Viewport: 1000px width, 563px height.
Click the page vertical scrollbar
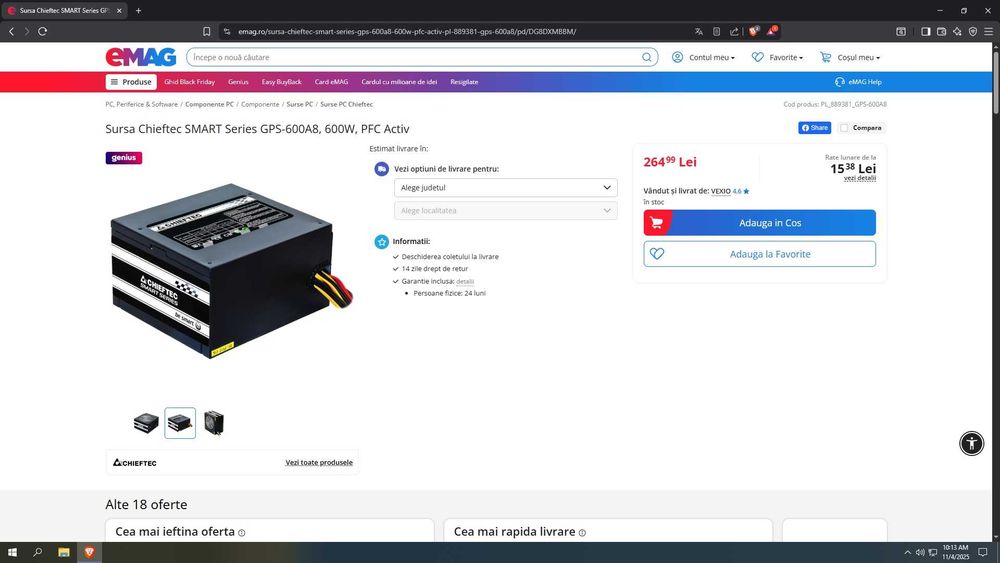click(x=996, y=83)
